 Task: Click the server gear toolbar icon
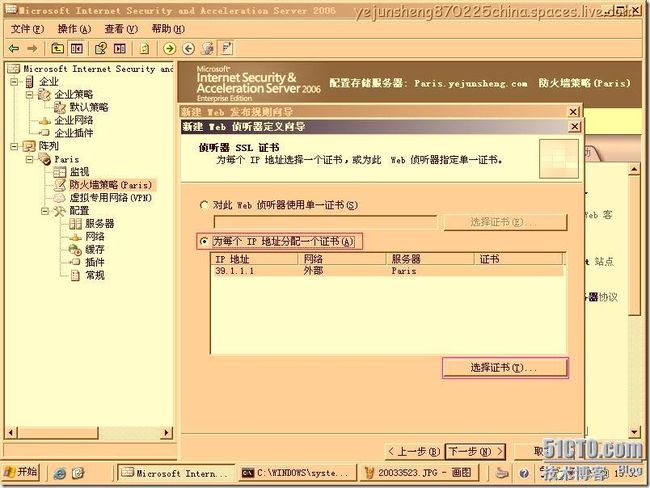(x=207, y=49)
